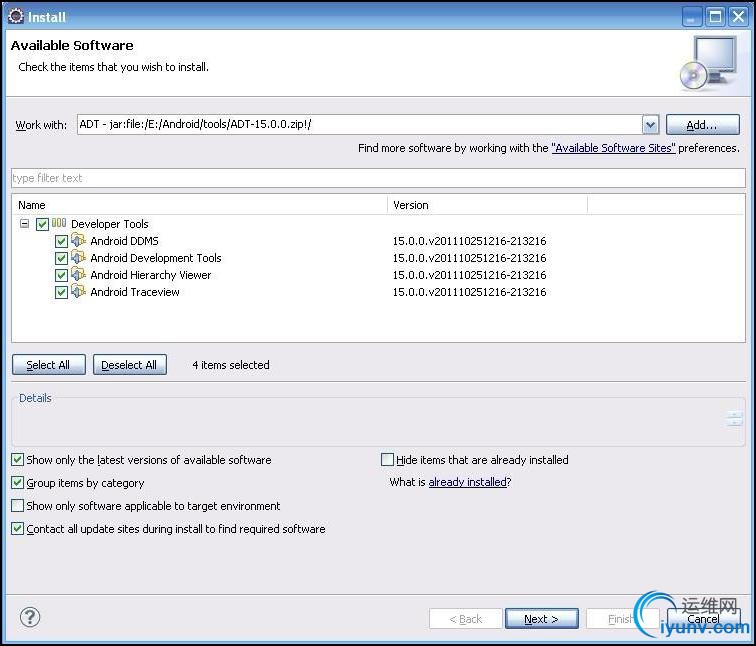Uncheck the Developer Tools category checkbox

[42, 224]
